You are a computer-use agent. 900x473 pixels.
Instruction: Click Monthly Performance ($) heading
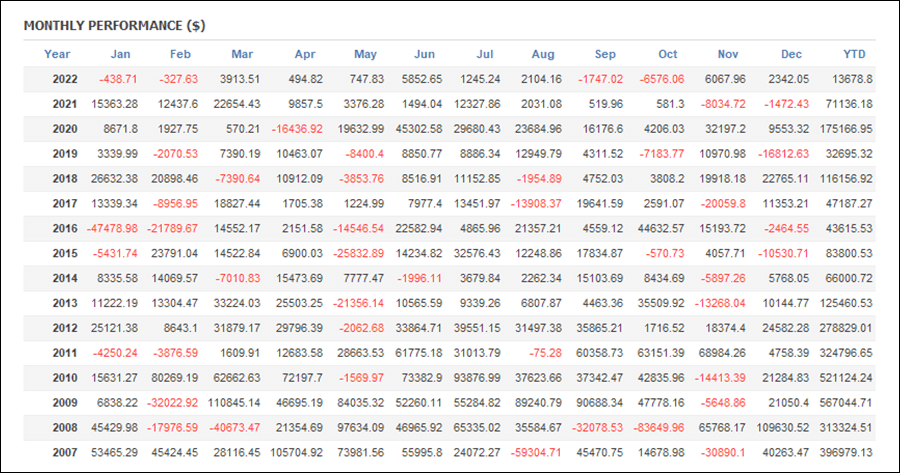click(114, 26)
